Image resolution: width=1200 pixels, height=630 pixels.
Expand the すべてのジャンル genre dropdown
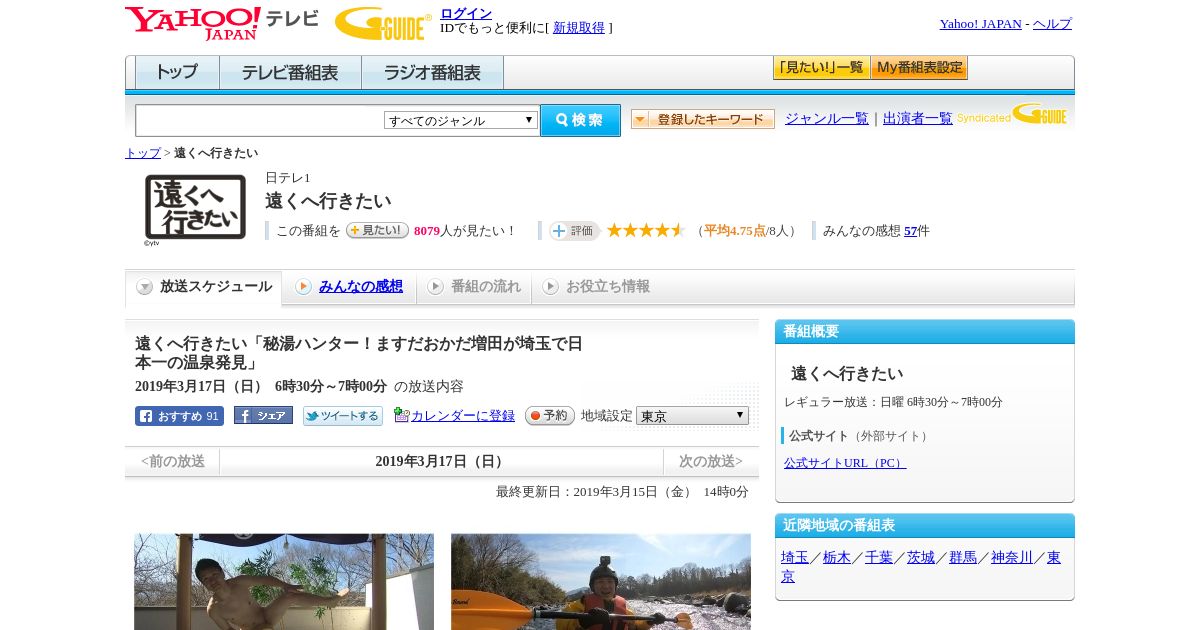click(461, 120)
